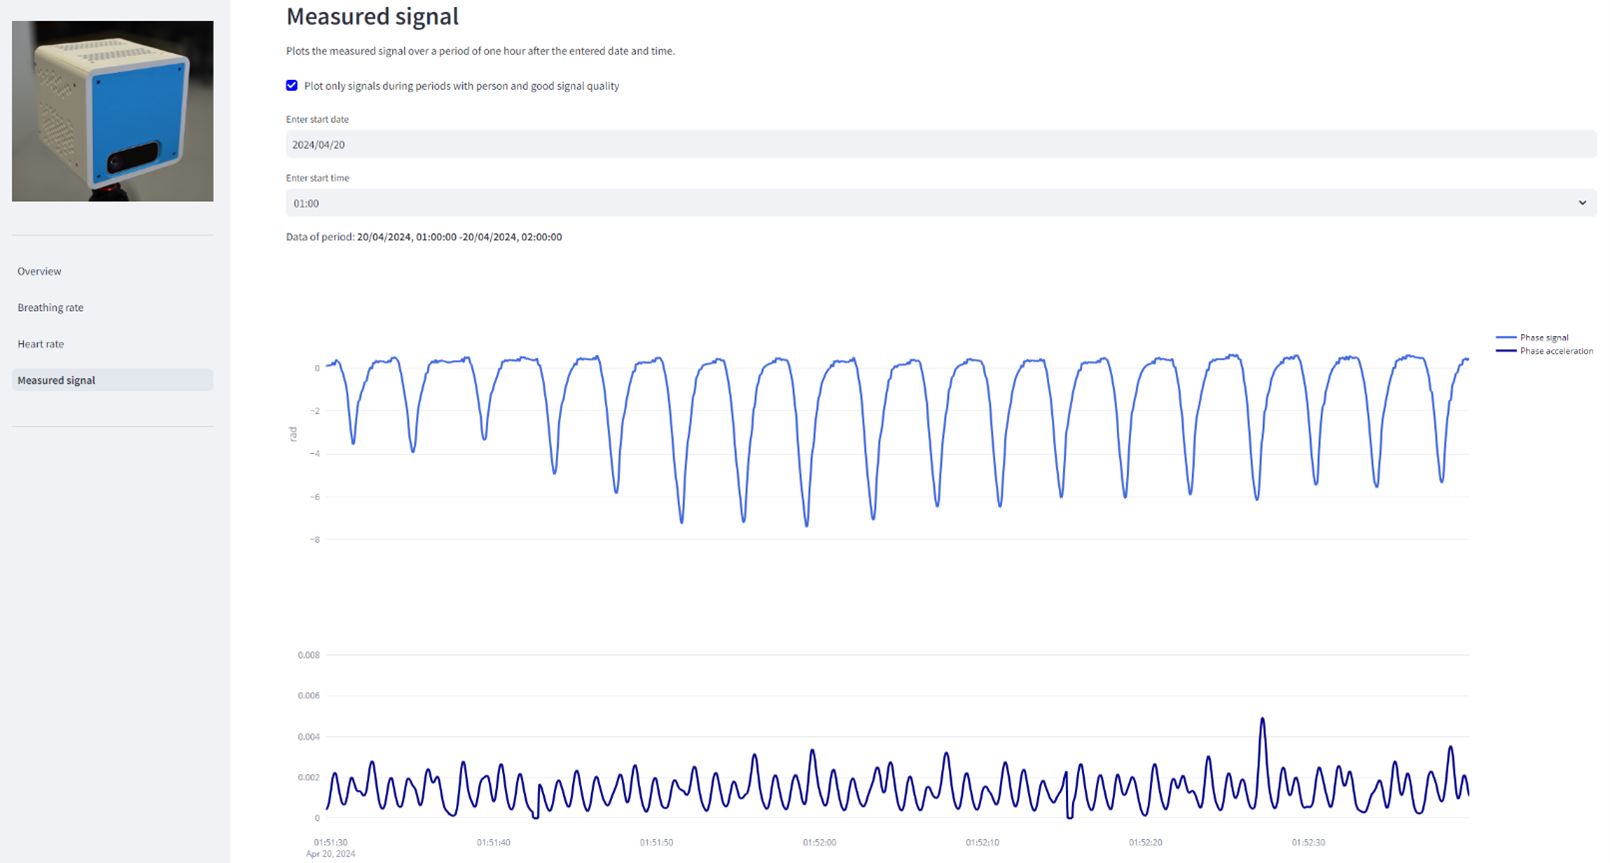Go to the Breathing rate page
Image resolution: width=1610 pixels, height=863 pixels.
point(50,307)
